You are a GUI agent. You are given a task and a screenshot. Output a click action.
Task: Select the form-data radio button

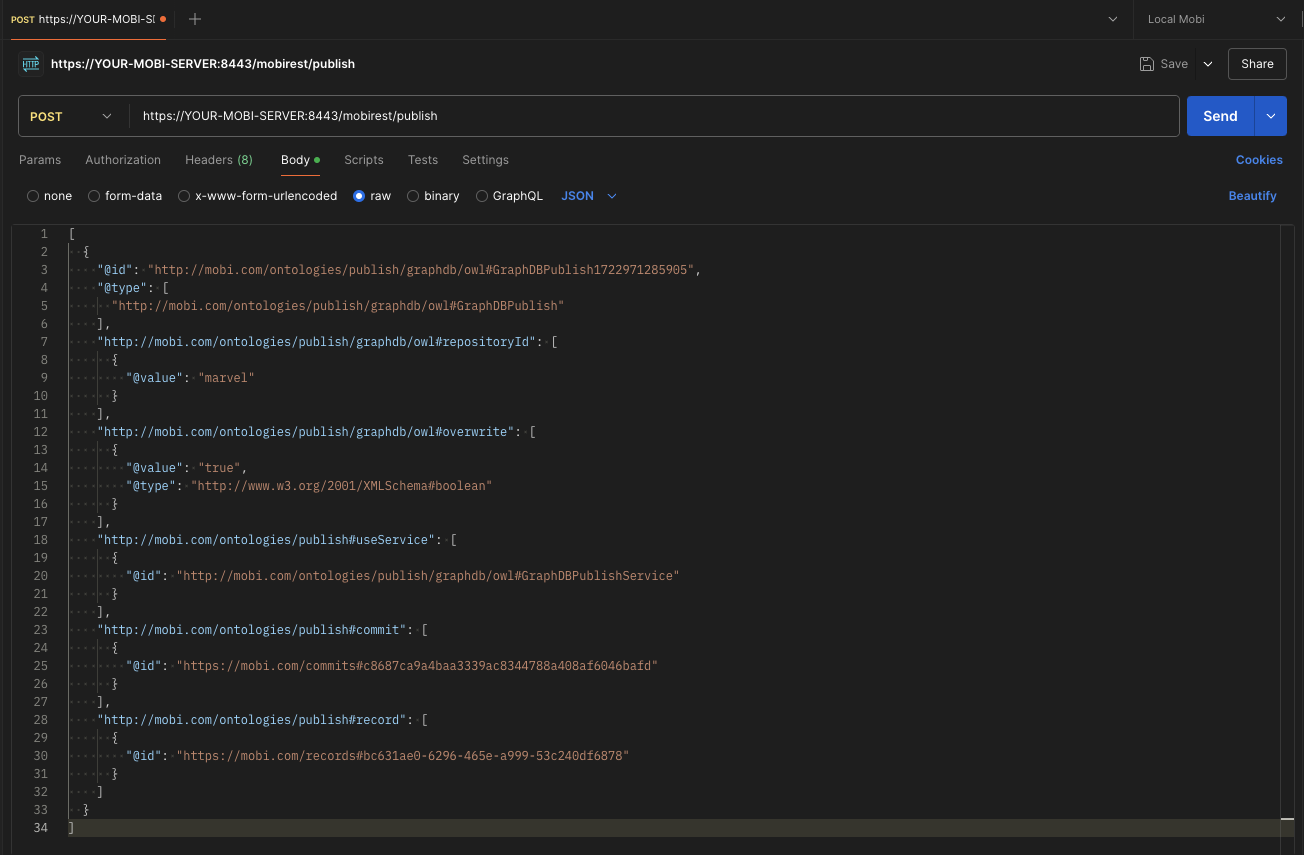[94, 196]
